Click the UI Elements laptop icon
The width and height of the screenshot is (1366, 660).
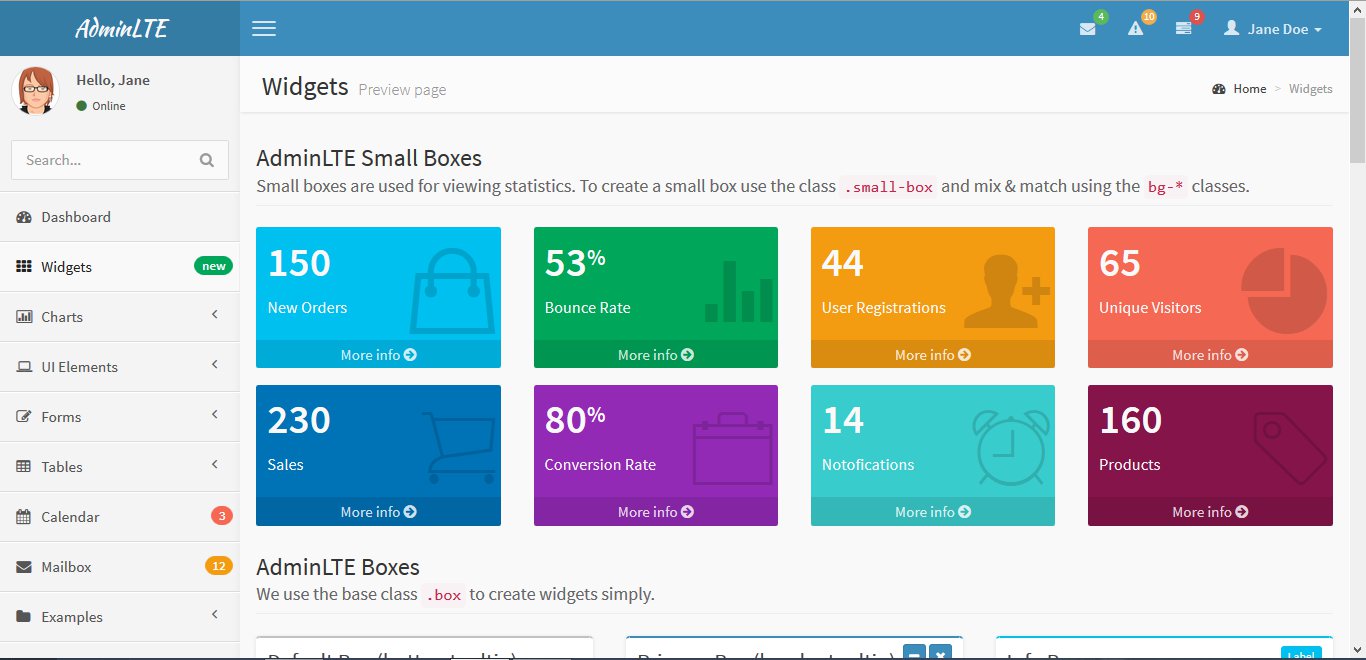24,367
